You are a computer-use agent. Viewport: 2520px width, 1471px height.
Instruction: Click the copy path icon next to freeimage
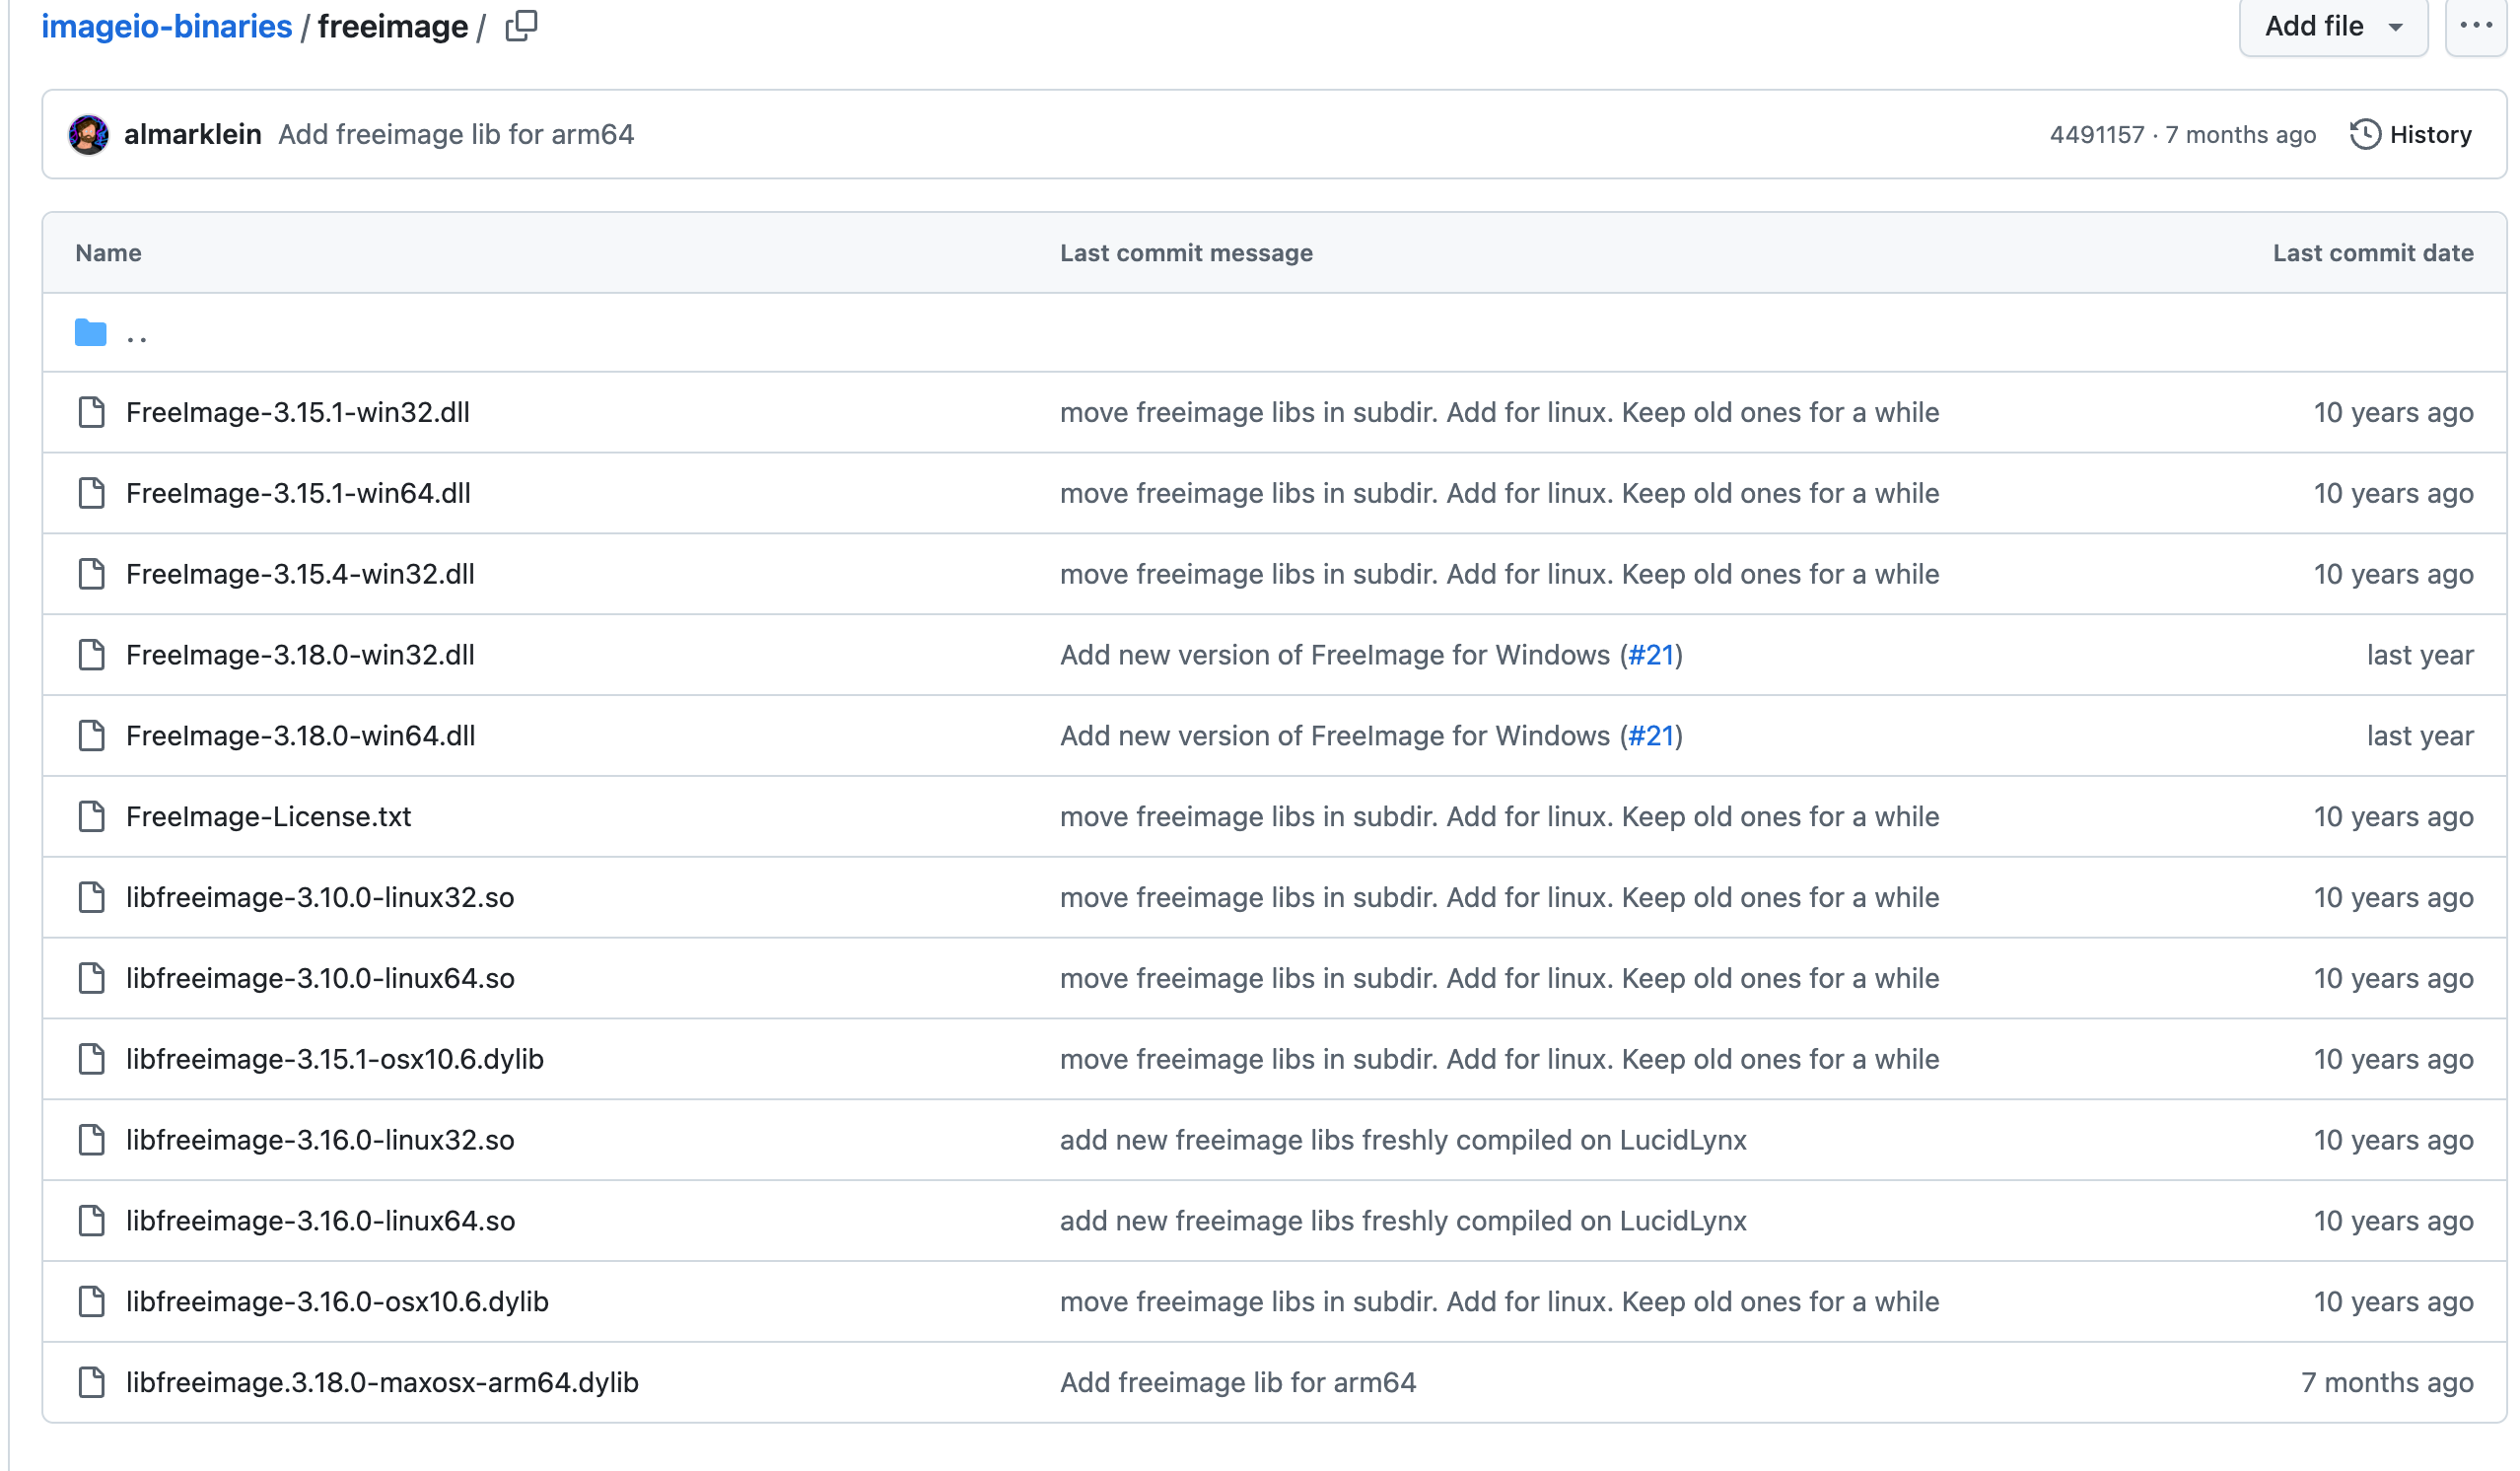click(x=521, y=26)
